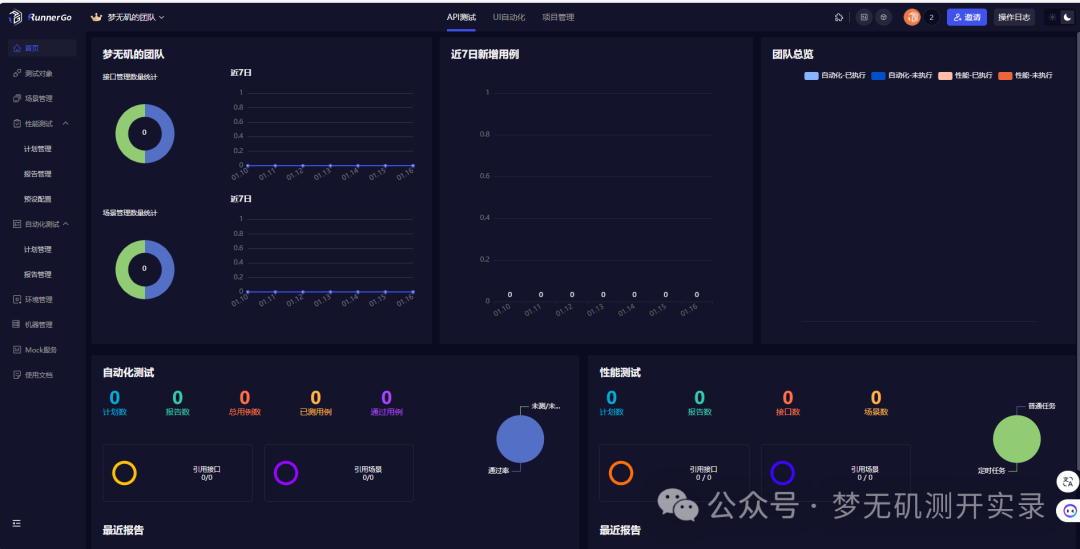Click the team member count badge showing 2
This screenshot has width=1080, height=549.
pyautogui.click(x=931, y=17)
